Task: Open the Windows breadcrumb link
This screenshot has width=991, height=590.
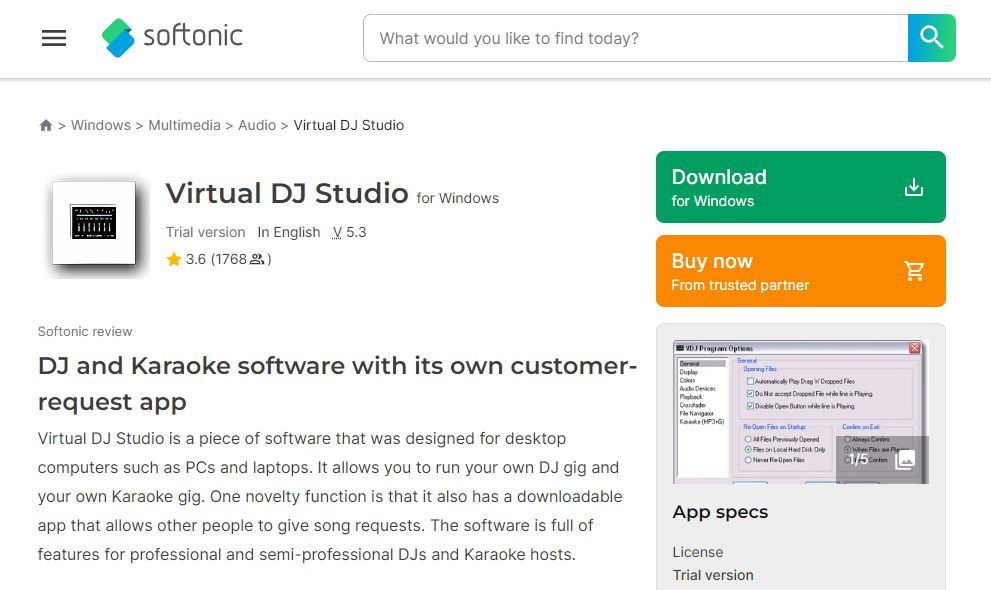Action: 100,125
